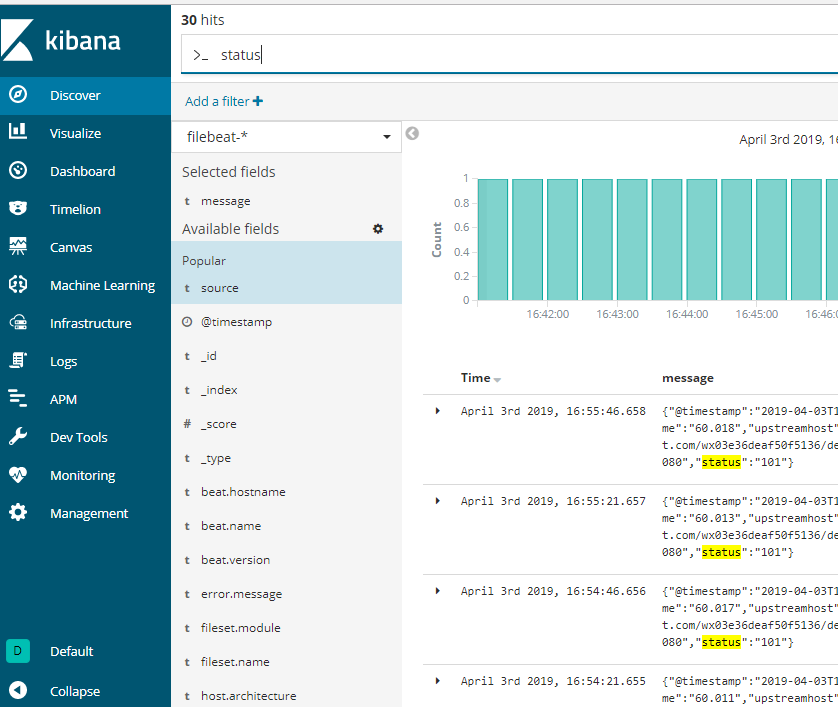Expand the 16:55:21.657 log row
The image size is (838, 707).
click(x=438, y=501)
